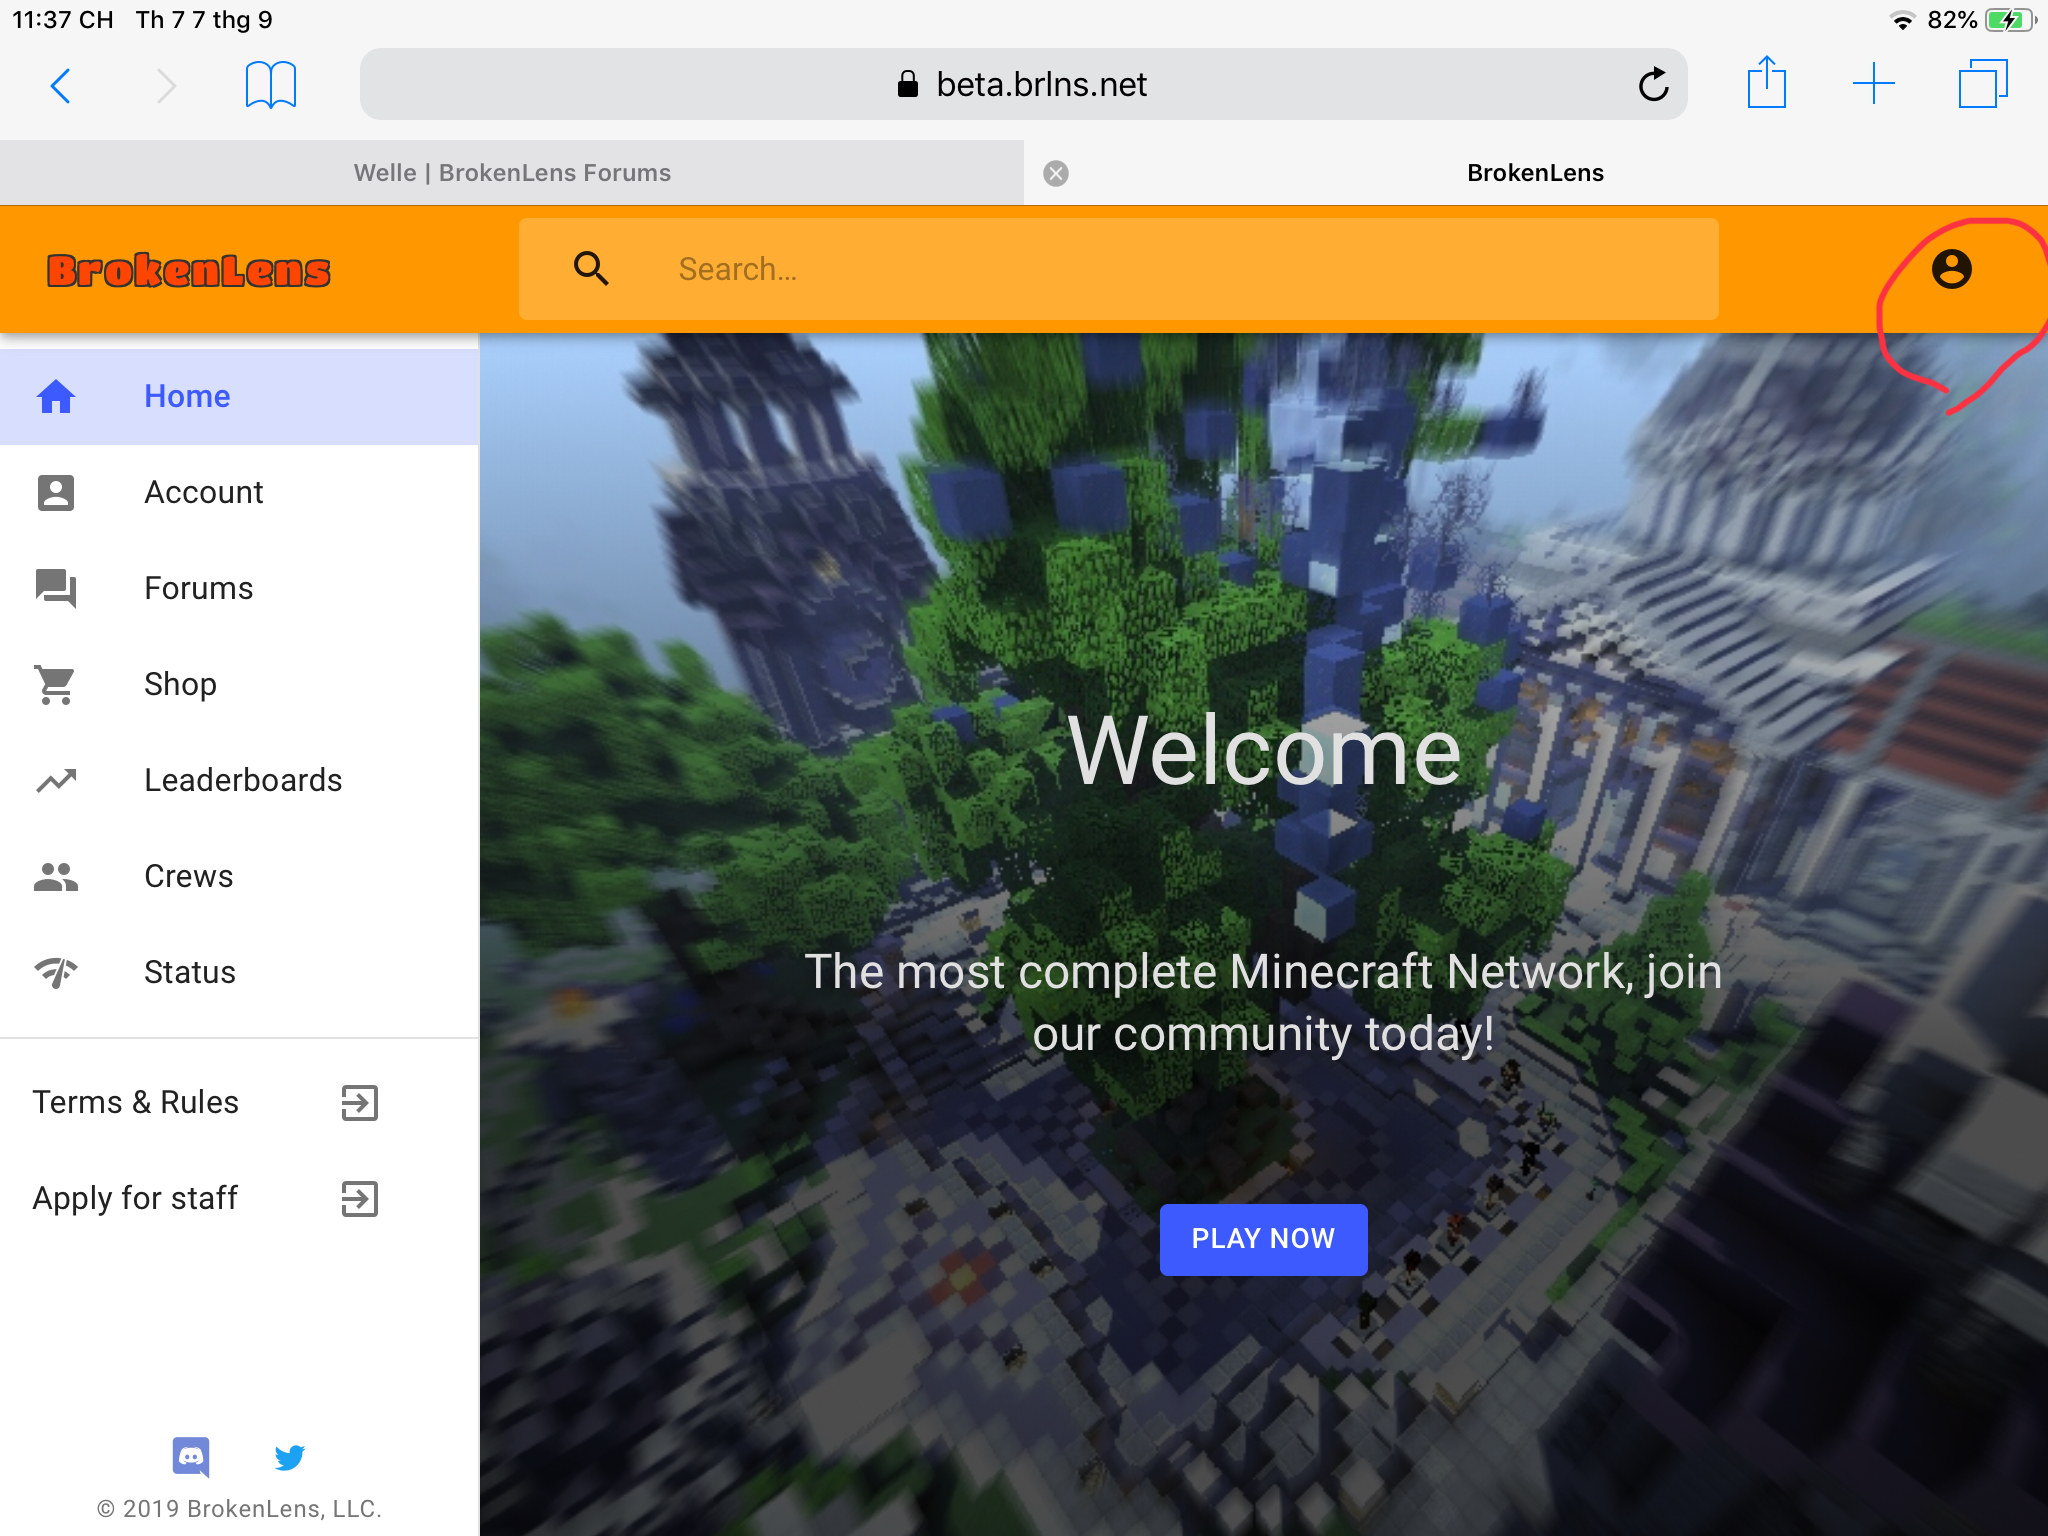Open the Safari bookmarks book icon
The image size is (2048, 1536).
[270, 85]
